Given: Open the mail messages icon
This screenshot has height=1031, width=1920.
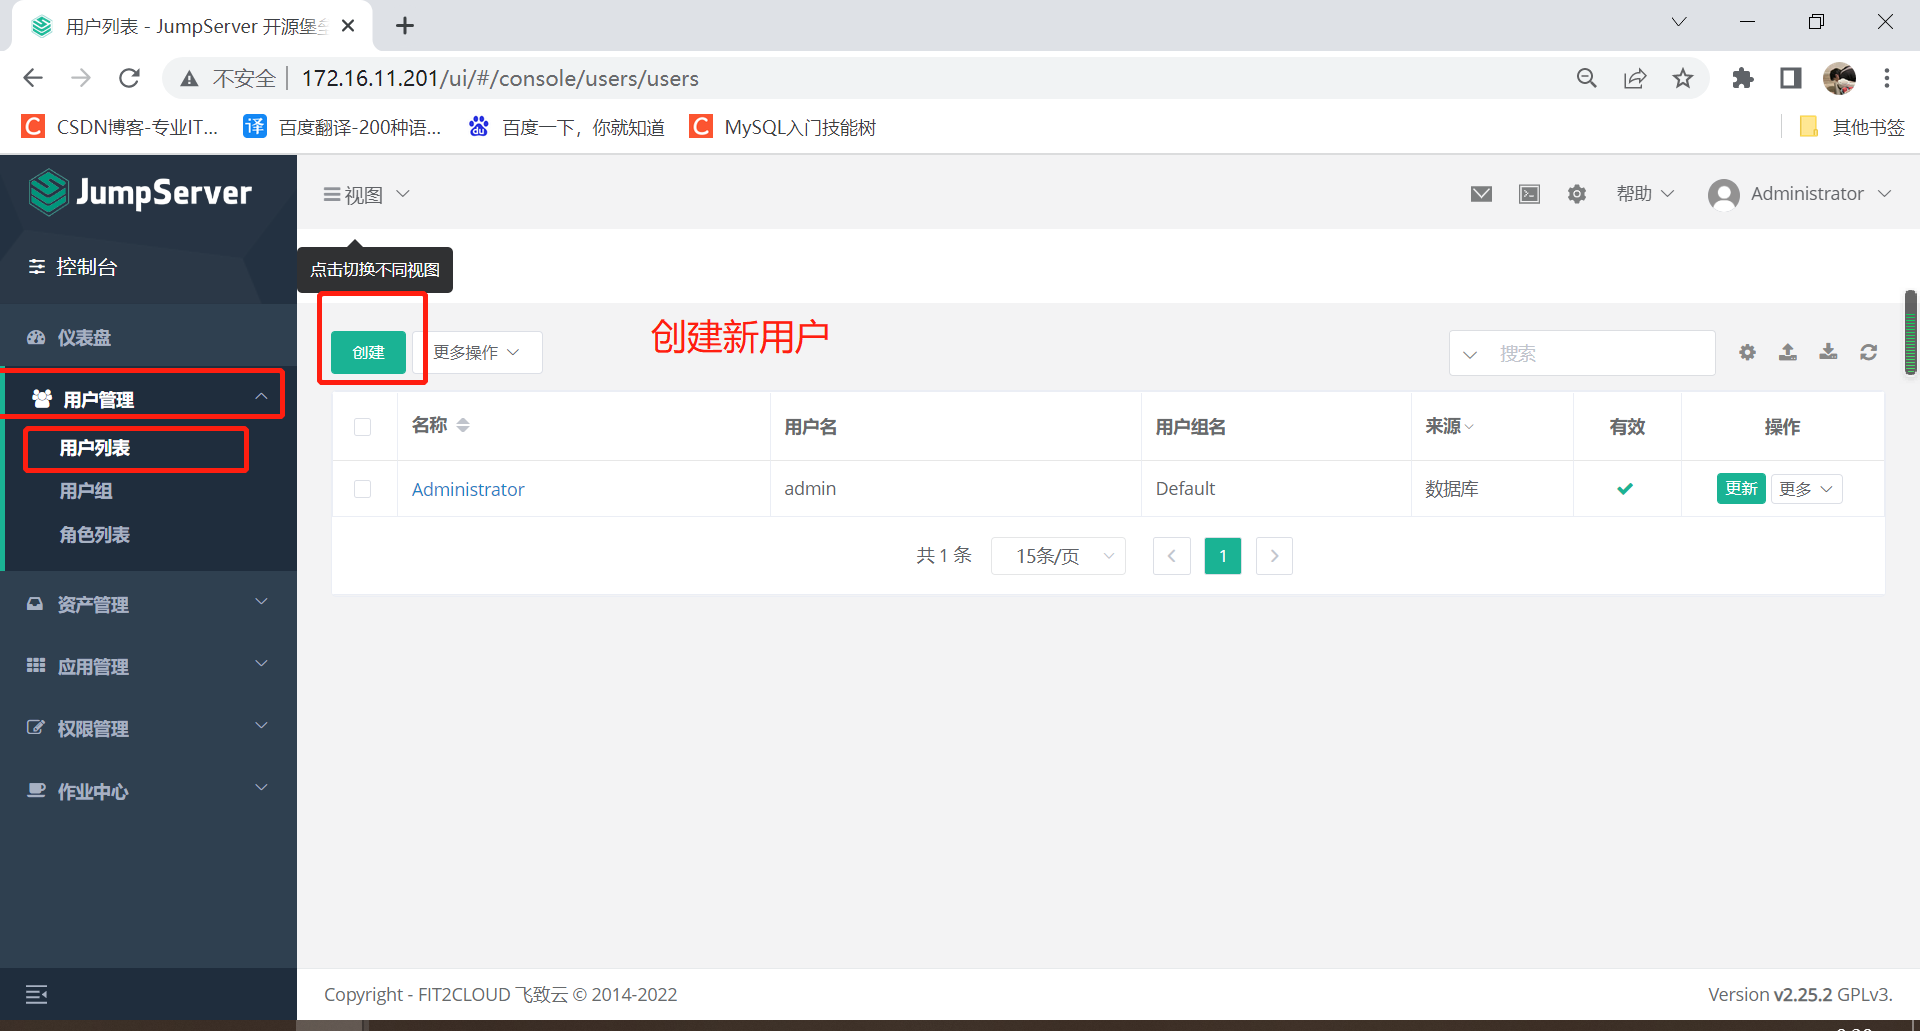Looking at the screenshot, I should 1481,194.
